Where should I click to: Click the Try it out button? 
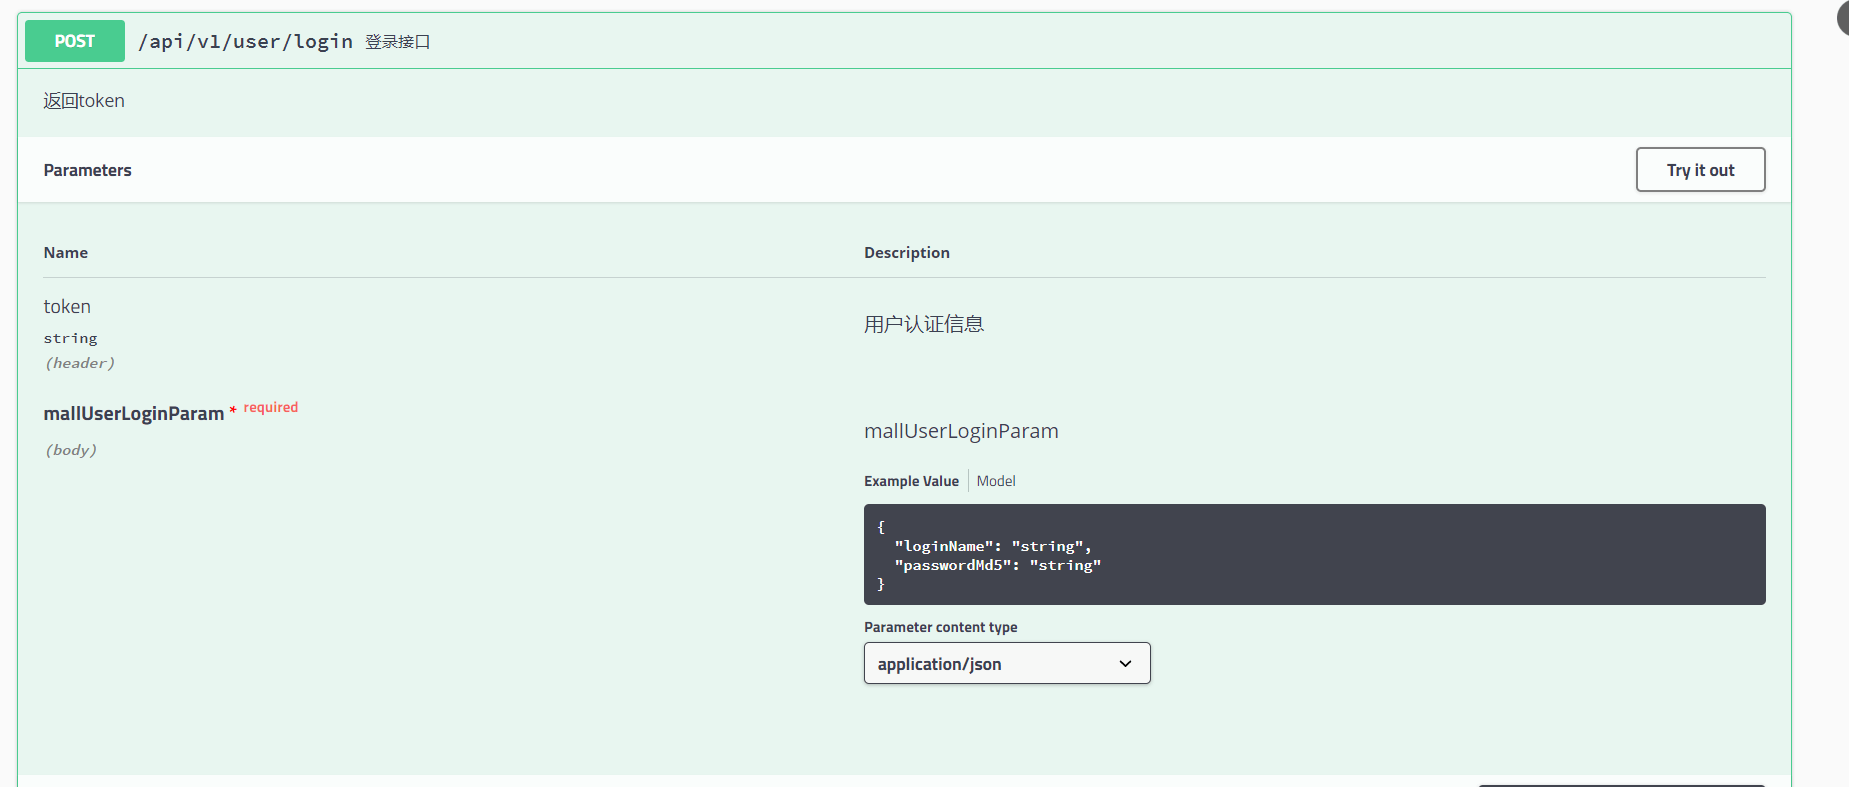1700,170
